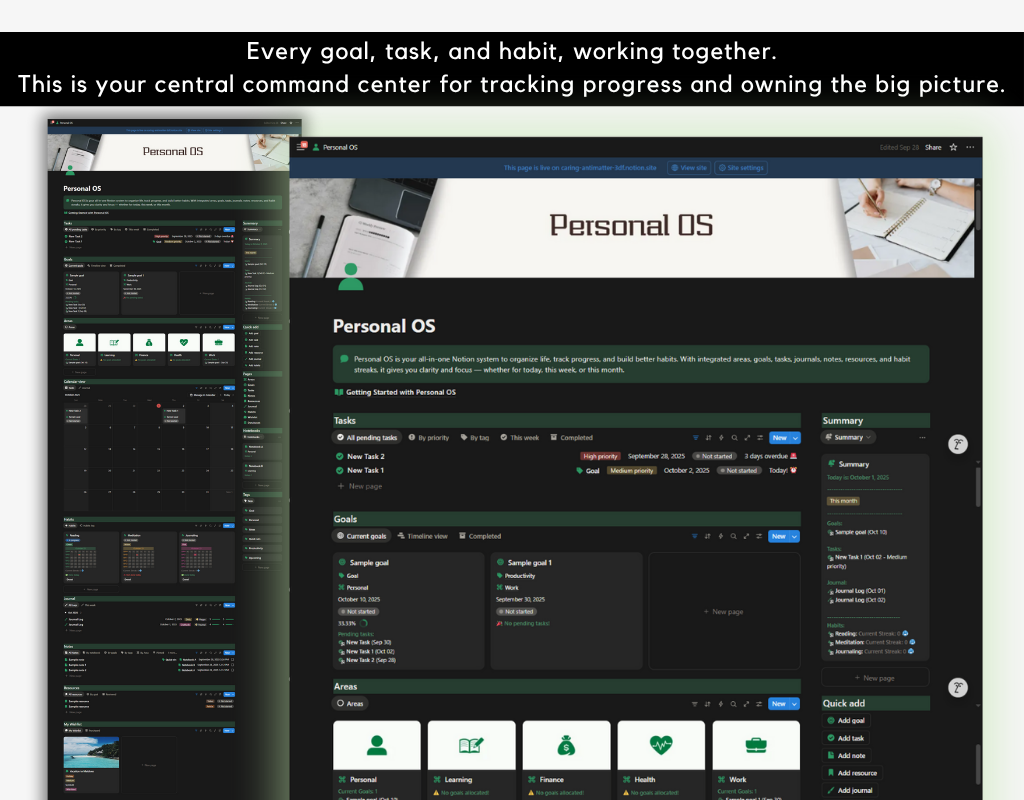Open Goals view settings sliders icon
The height and width of the screenshot is (800, 1024).
759,537
